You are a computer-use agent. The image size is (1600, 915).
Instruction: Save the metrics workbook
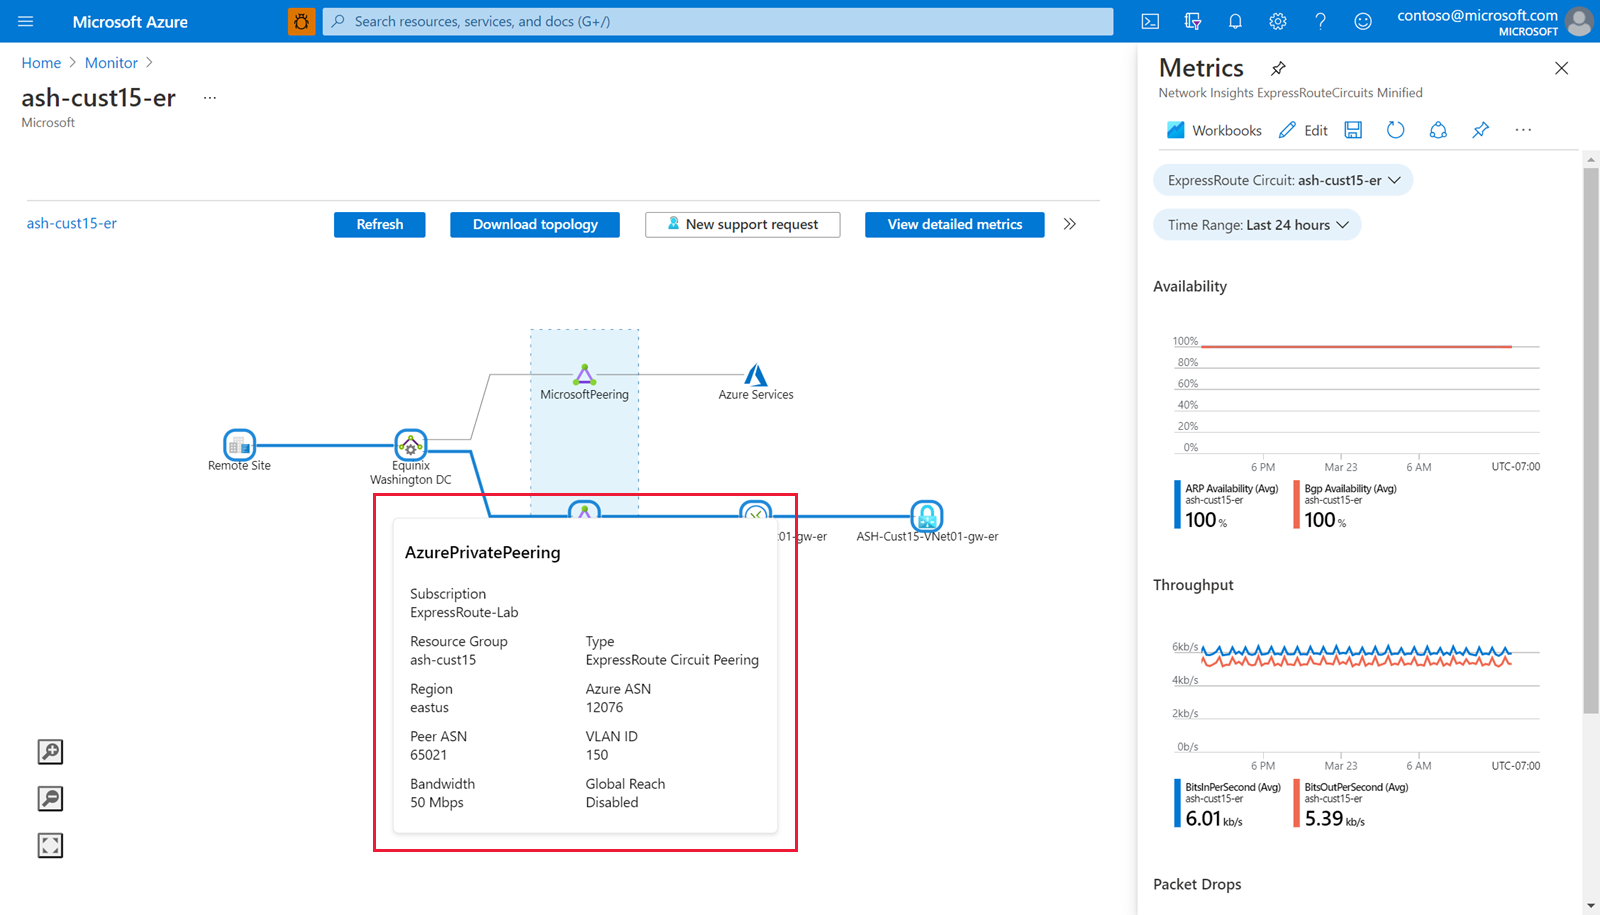(x=1353, y=130)
